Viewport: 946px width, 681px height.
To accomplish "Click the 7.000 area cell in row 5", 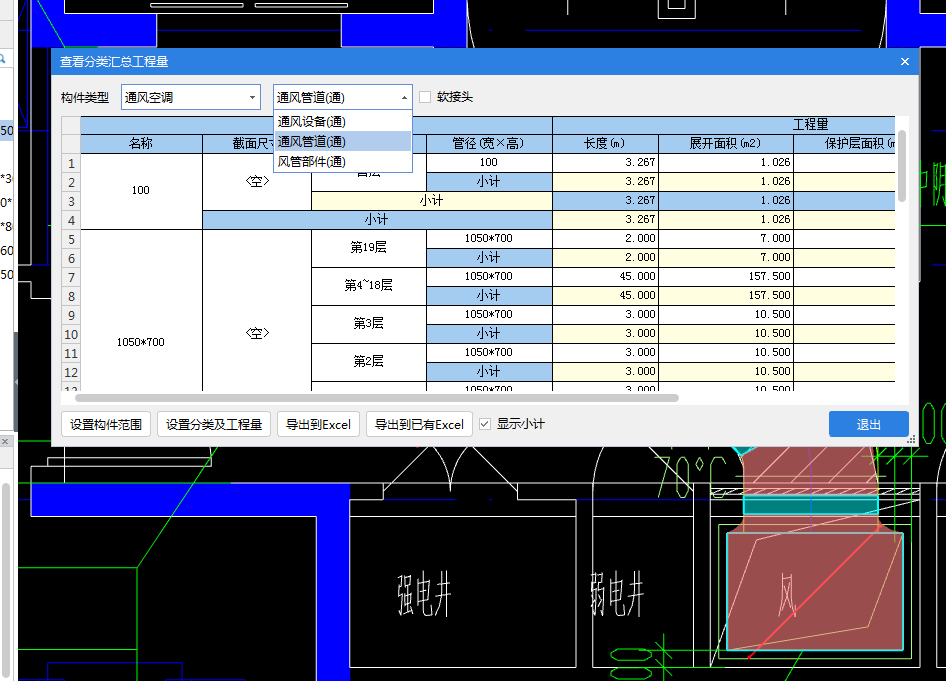I will pos(726,238).
